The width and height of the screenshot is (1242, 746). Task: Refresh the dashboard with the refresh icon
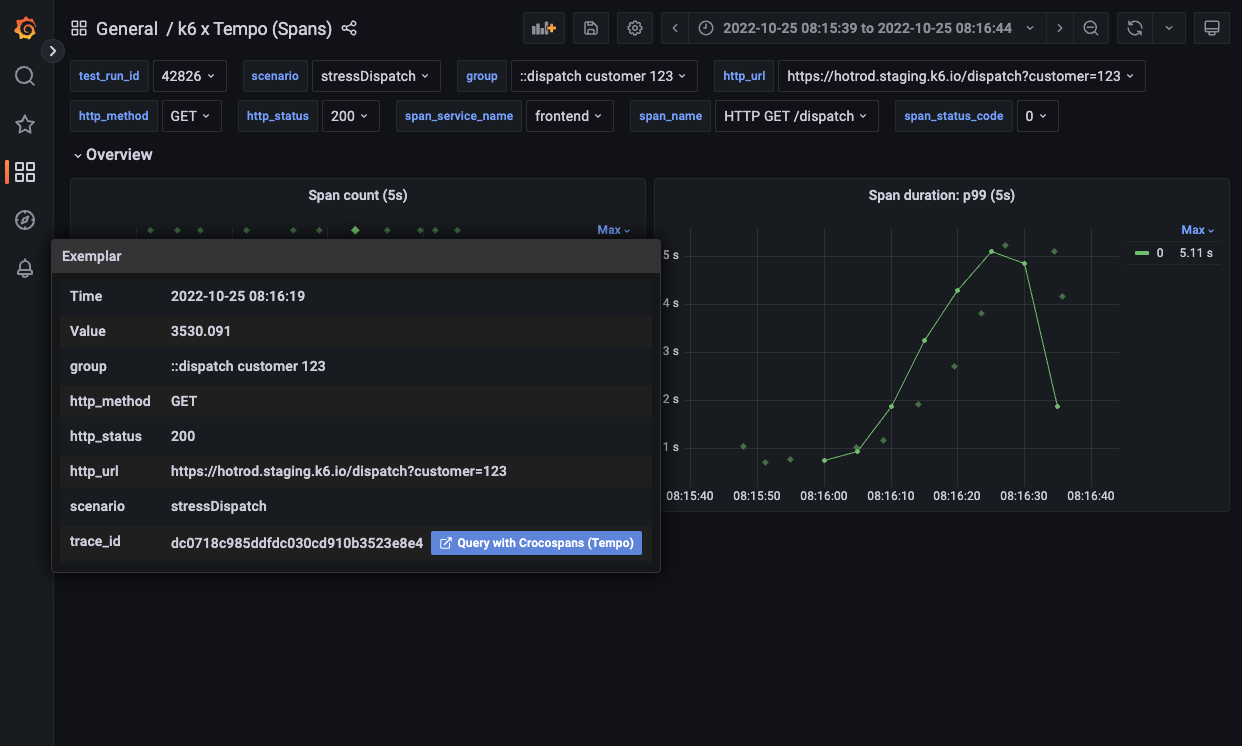click(x=1133, y=28)
